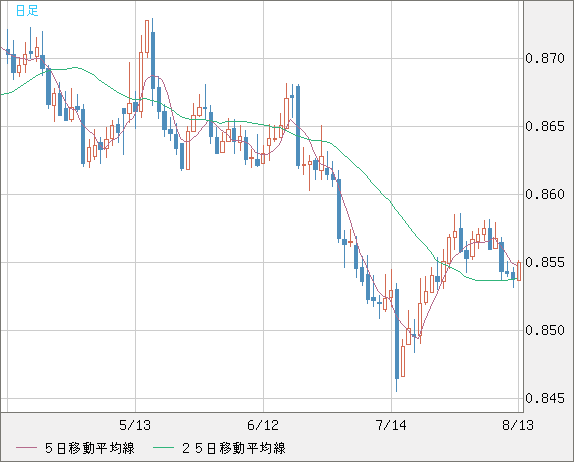Click the last red candlestick at 8/13
574x462 pixels.
[519, 271]
